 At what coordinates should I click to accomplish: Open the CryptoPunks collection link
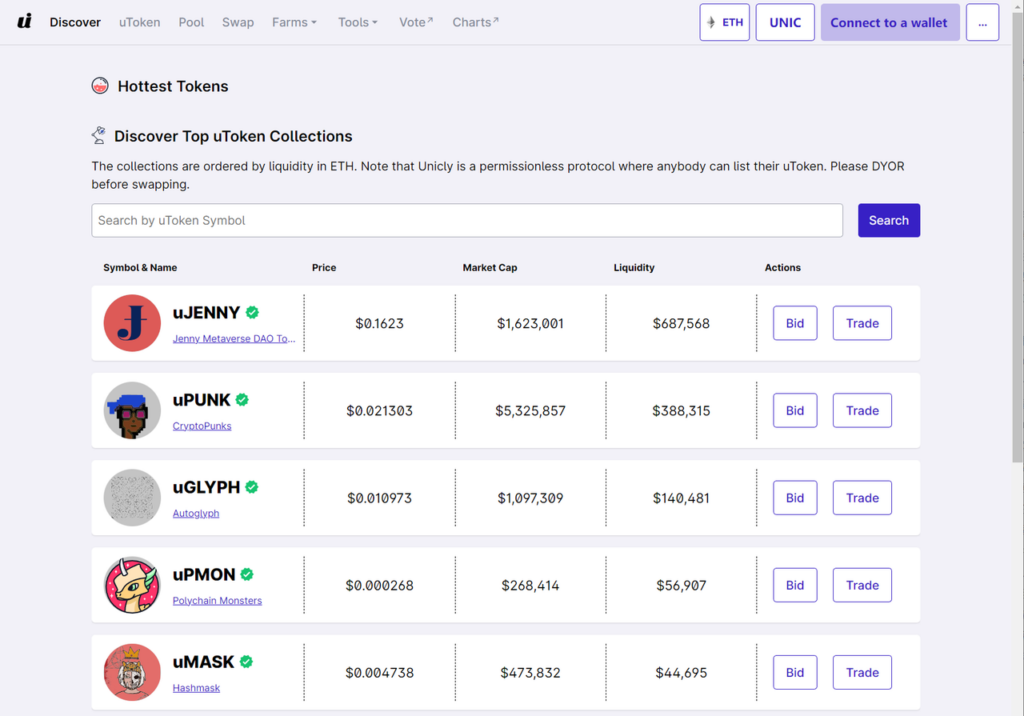click(202, 426)
